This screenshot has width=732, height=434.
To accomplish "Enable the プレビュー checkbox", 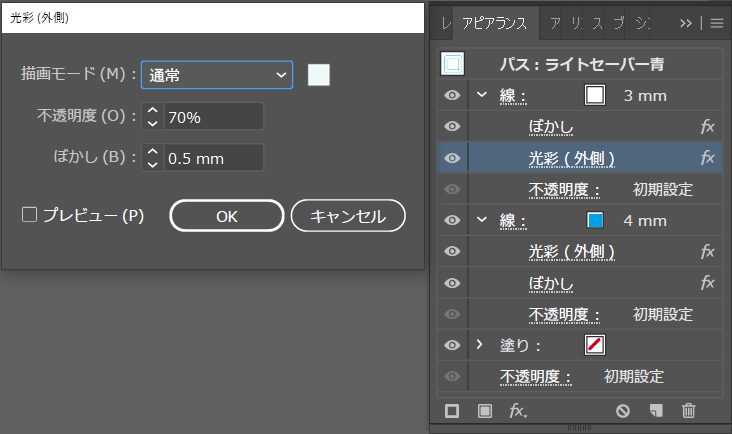I will (29, 215).
